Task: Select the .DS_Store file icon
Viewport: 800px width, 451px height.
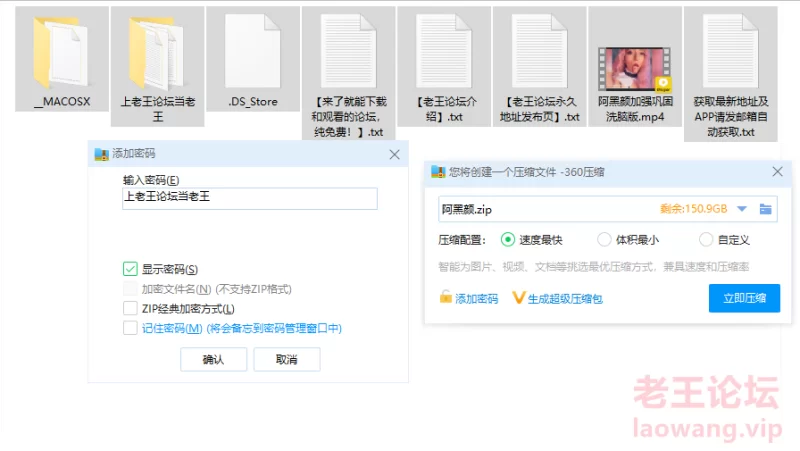Action: [x=253, y=51]
